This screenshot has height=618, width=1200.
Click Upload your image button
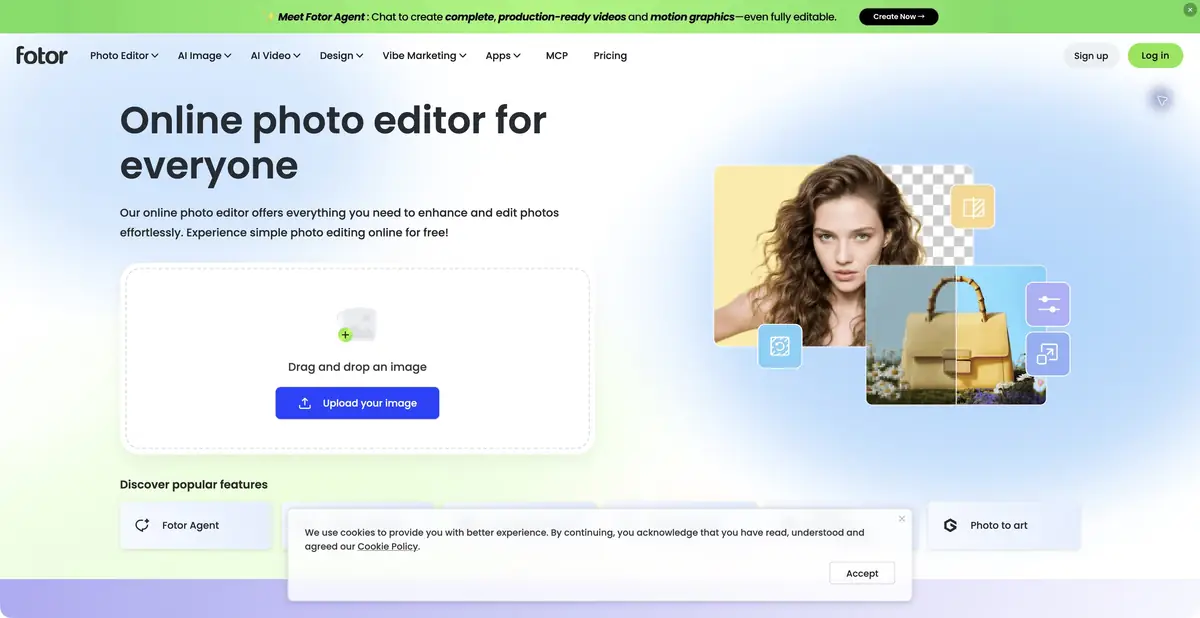pyautogui.click(x=358, y=403)
